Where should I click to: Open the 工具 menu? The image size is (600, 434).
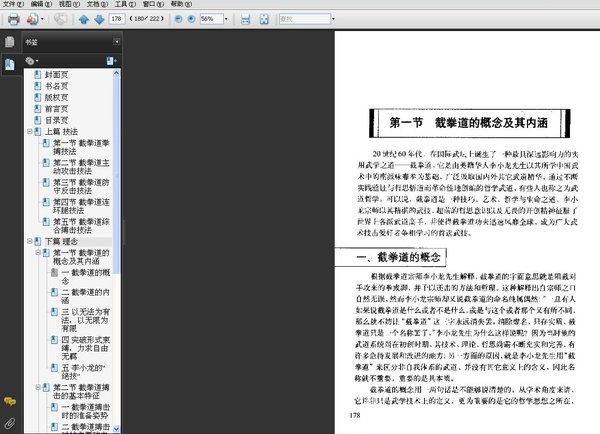(125, 4)
